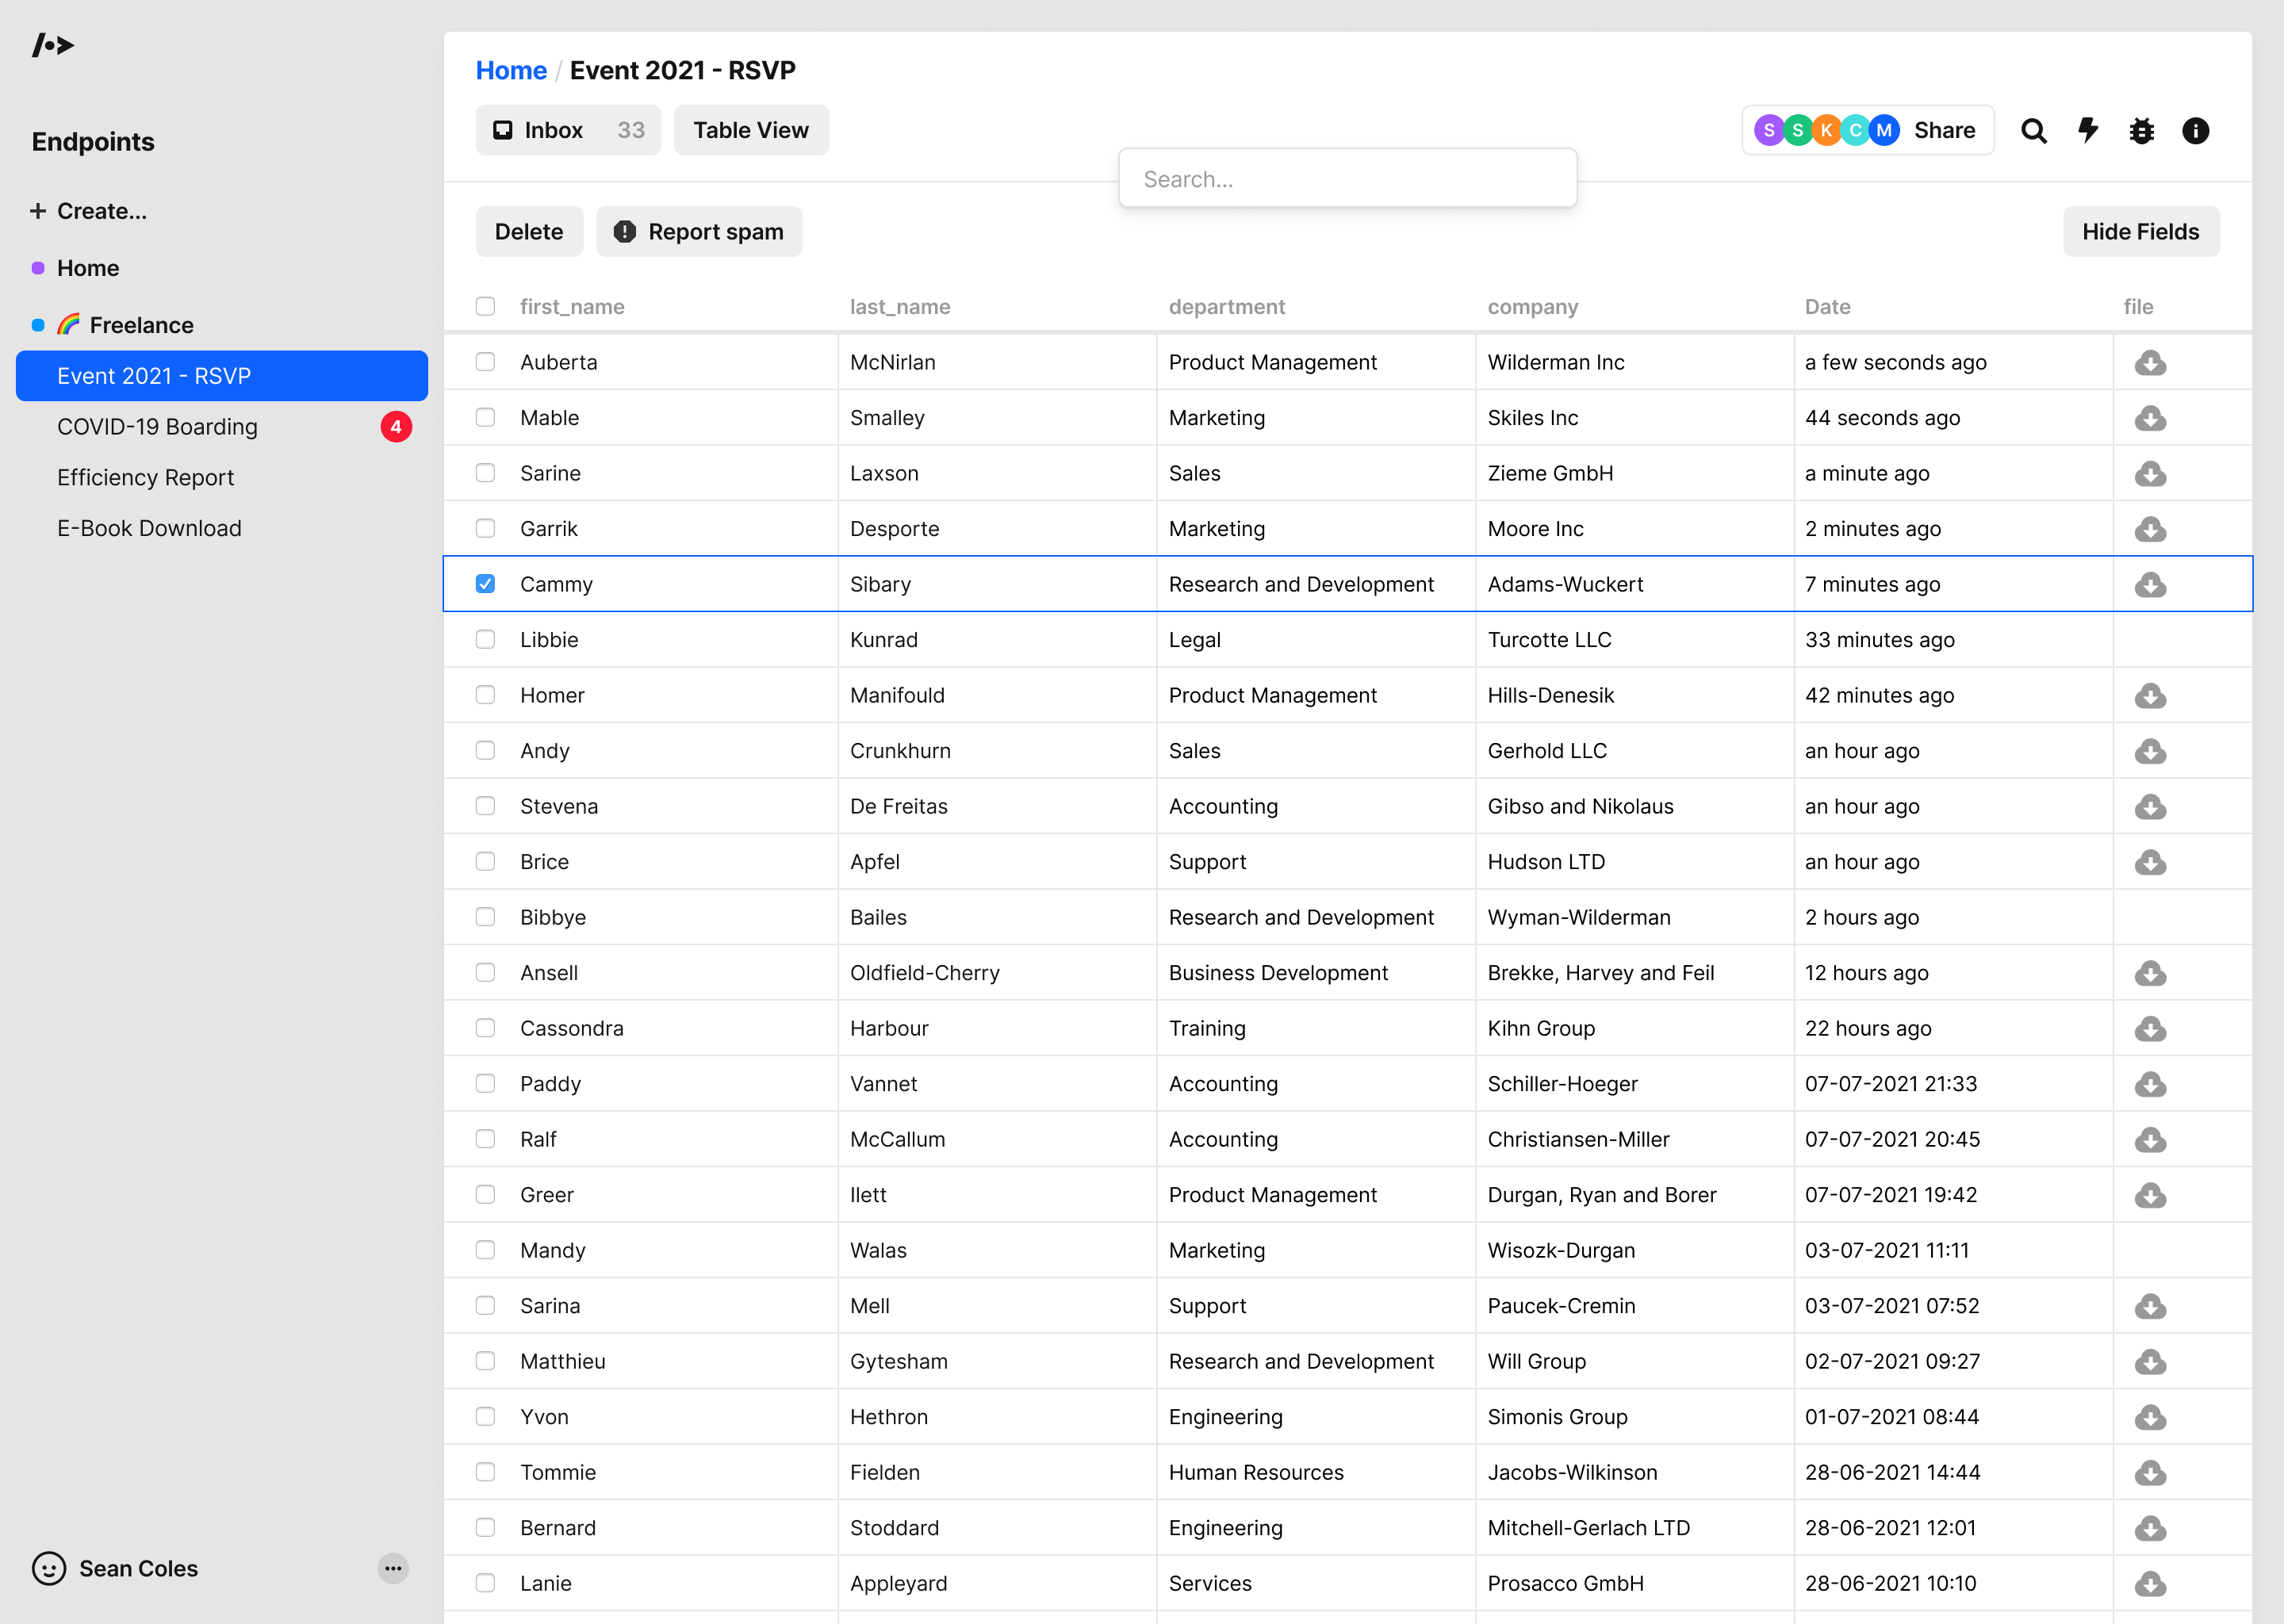Check the checkbox for the Libbie Kunrad row
Viewport: 2284px width, 1624px height.
point(485,639)
